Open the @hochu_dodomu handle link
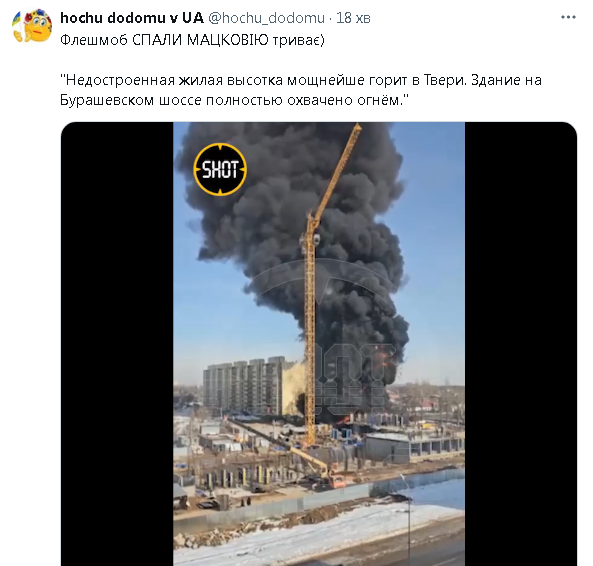593x566 pixels. point(266,18)
